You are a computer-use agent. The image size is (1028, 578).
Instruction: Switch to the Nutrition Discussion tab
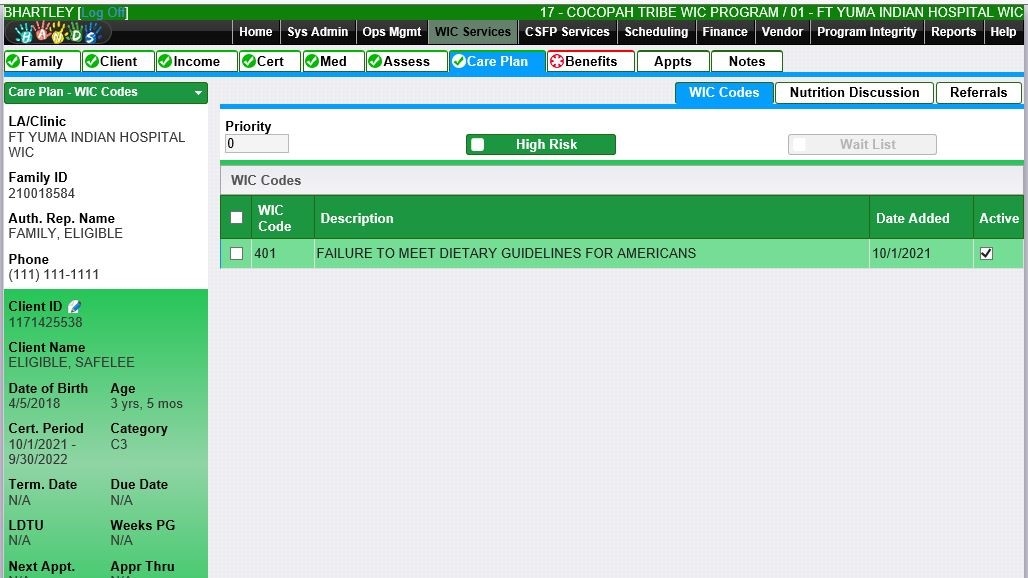854,92
